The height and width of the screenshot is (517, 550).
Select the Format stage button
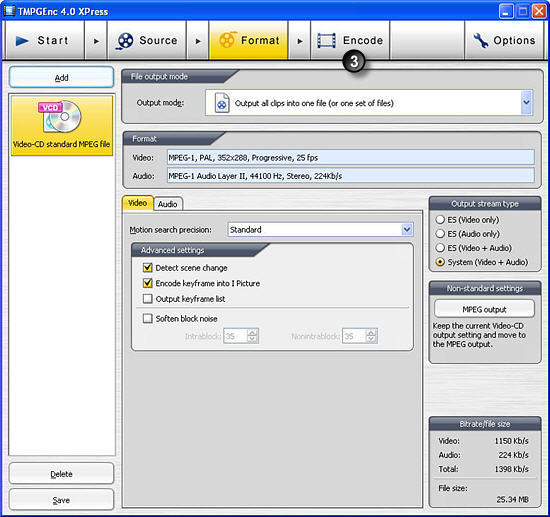click(x=249, y=40)
